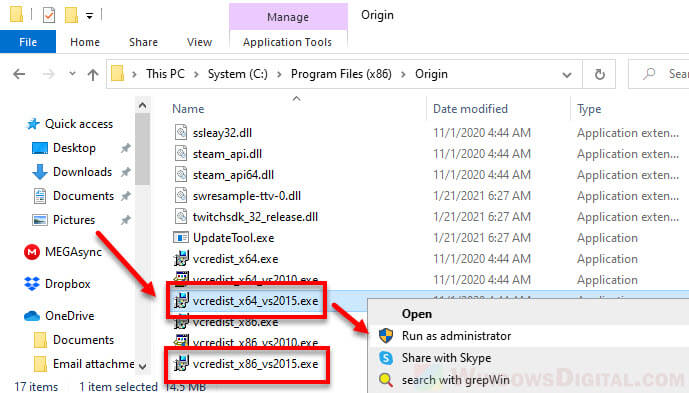This screenshot has height=393, width=689.
Task: Click the navigation pane scroll down arrow
Action: coord(142,366)
